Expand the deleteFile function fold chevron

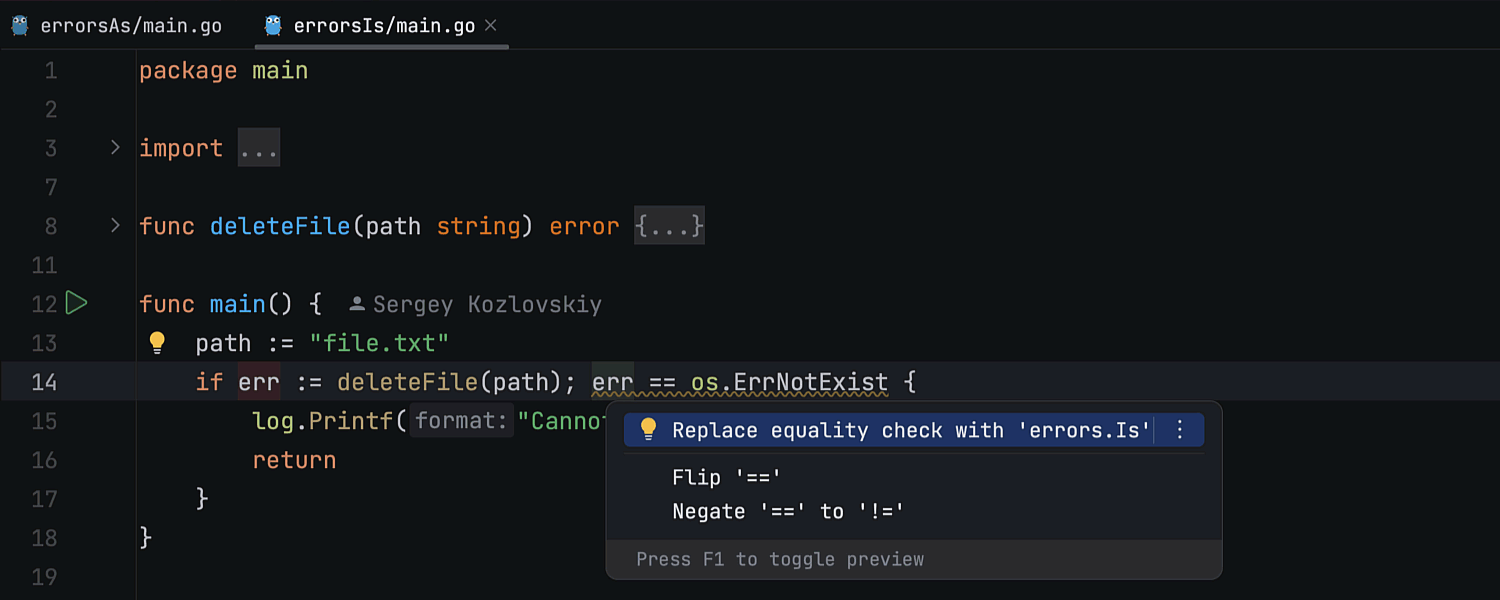115,226
